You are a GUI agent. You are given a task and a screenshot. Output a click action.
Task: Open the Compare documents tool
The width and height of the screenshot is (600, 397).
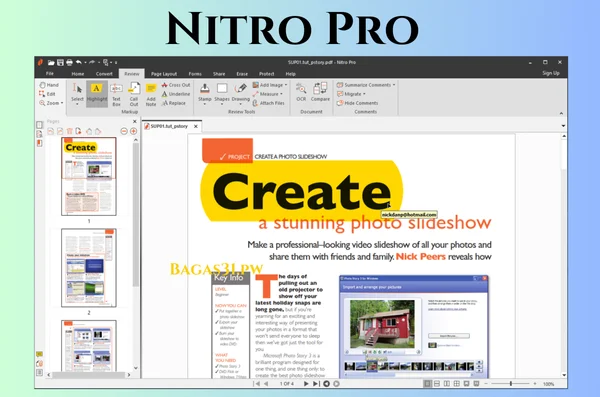click(x=320, y=92)
